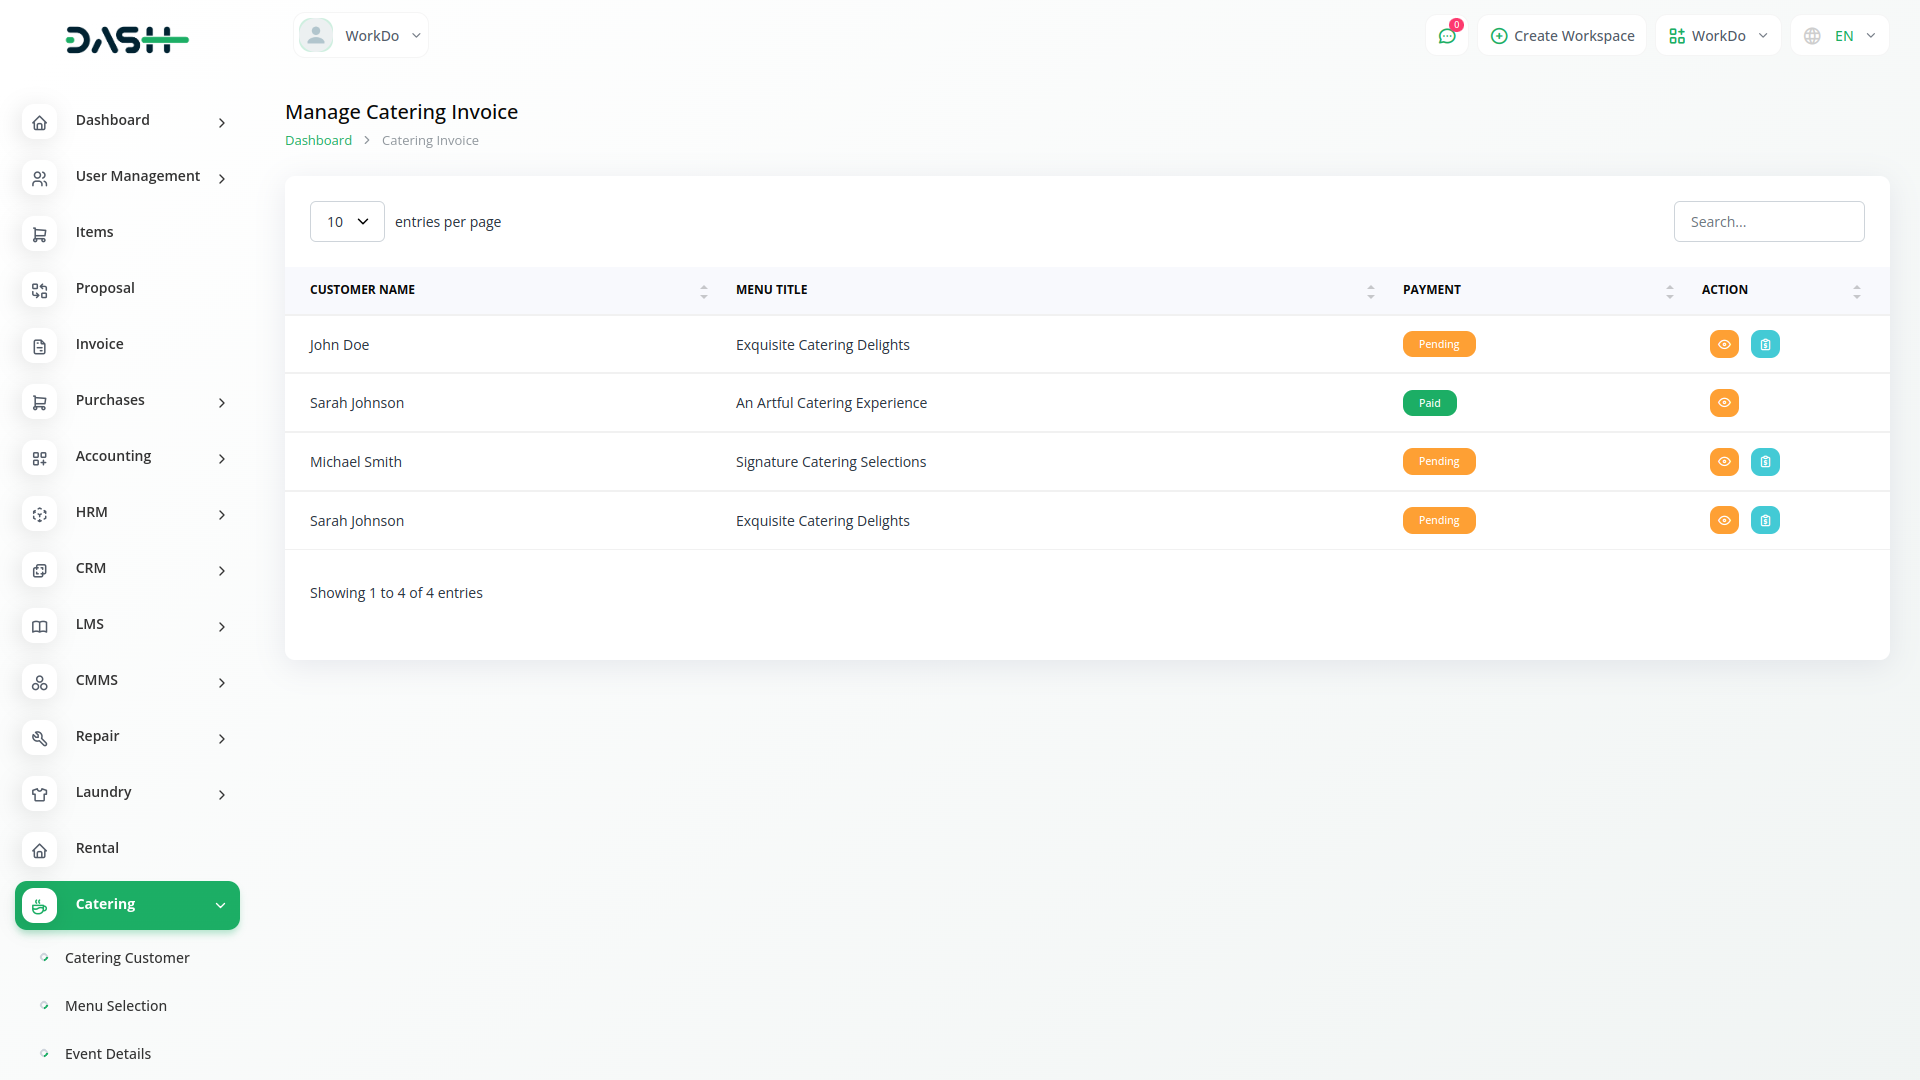Click the Create Workspace button
Viewport: 1920px width, 1080px height.
point(1562,36)
